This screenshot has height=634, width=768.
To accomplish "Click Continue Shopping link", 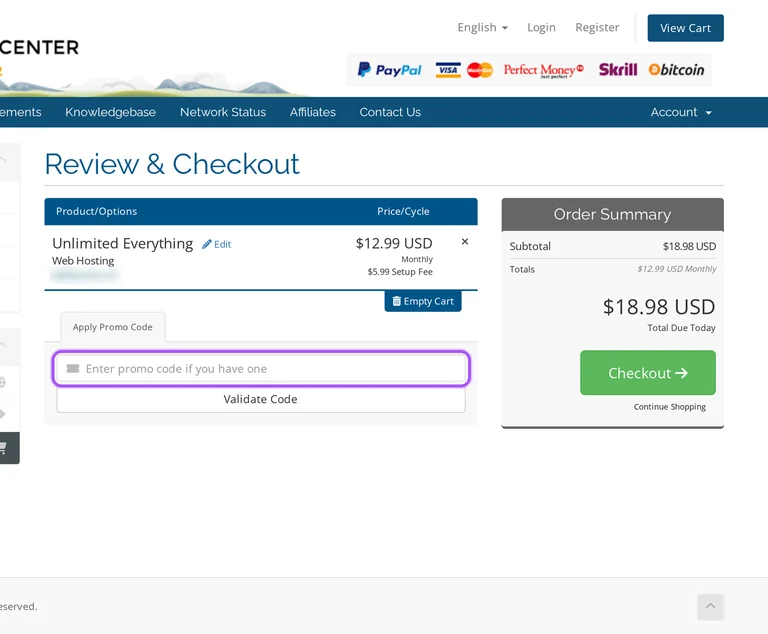I will (670, 407).
